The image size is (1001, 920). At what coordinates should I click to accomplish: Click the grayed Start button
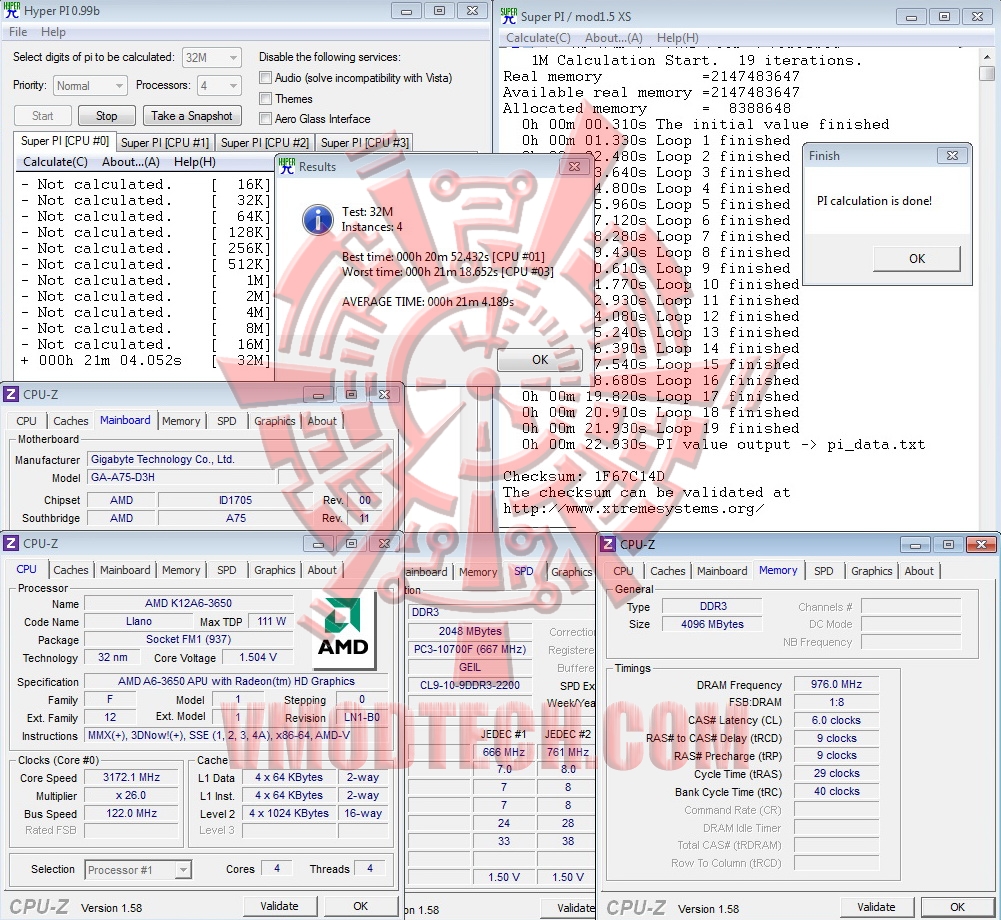(42, 116)
